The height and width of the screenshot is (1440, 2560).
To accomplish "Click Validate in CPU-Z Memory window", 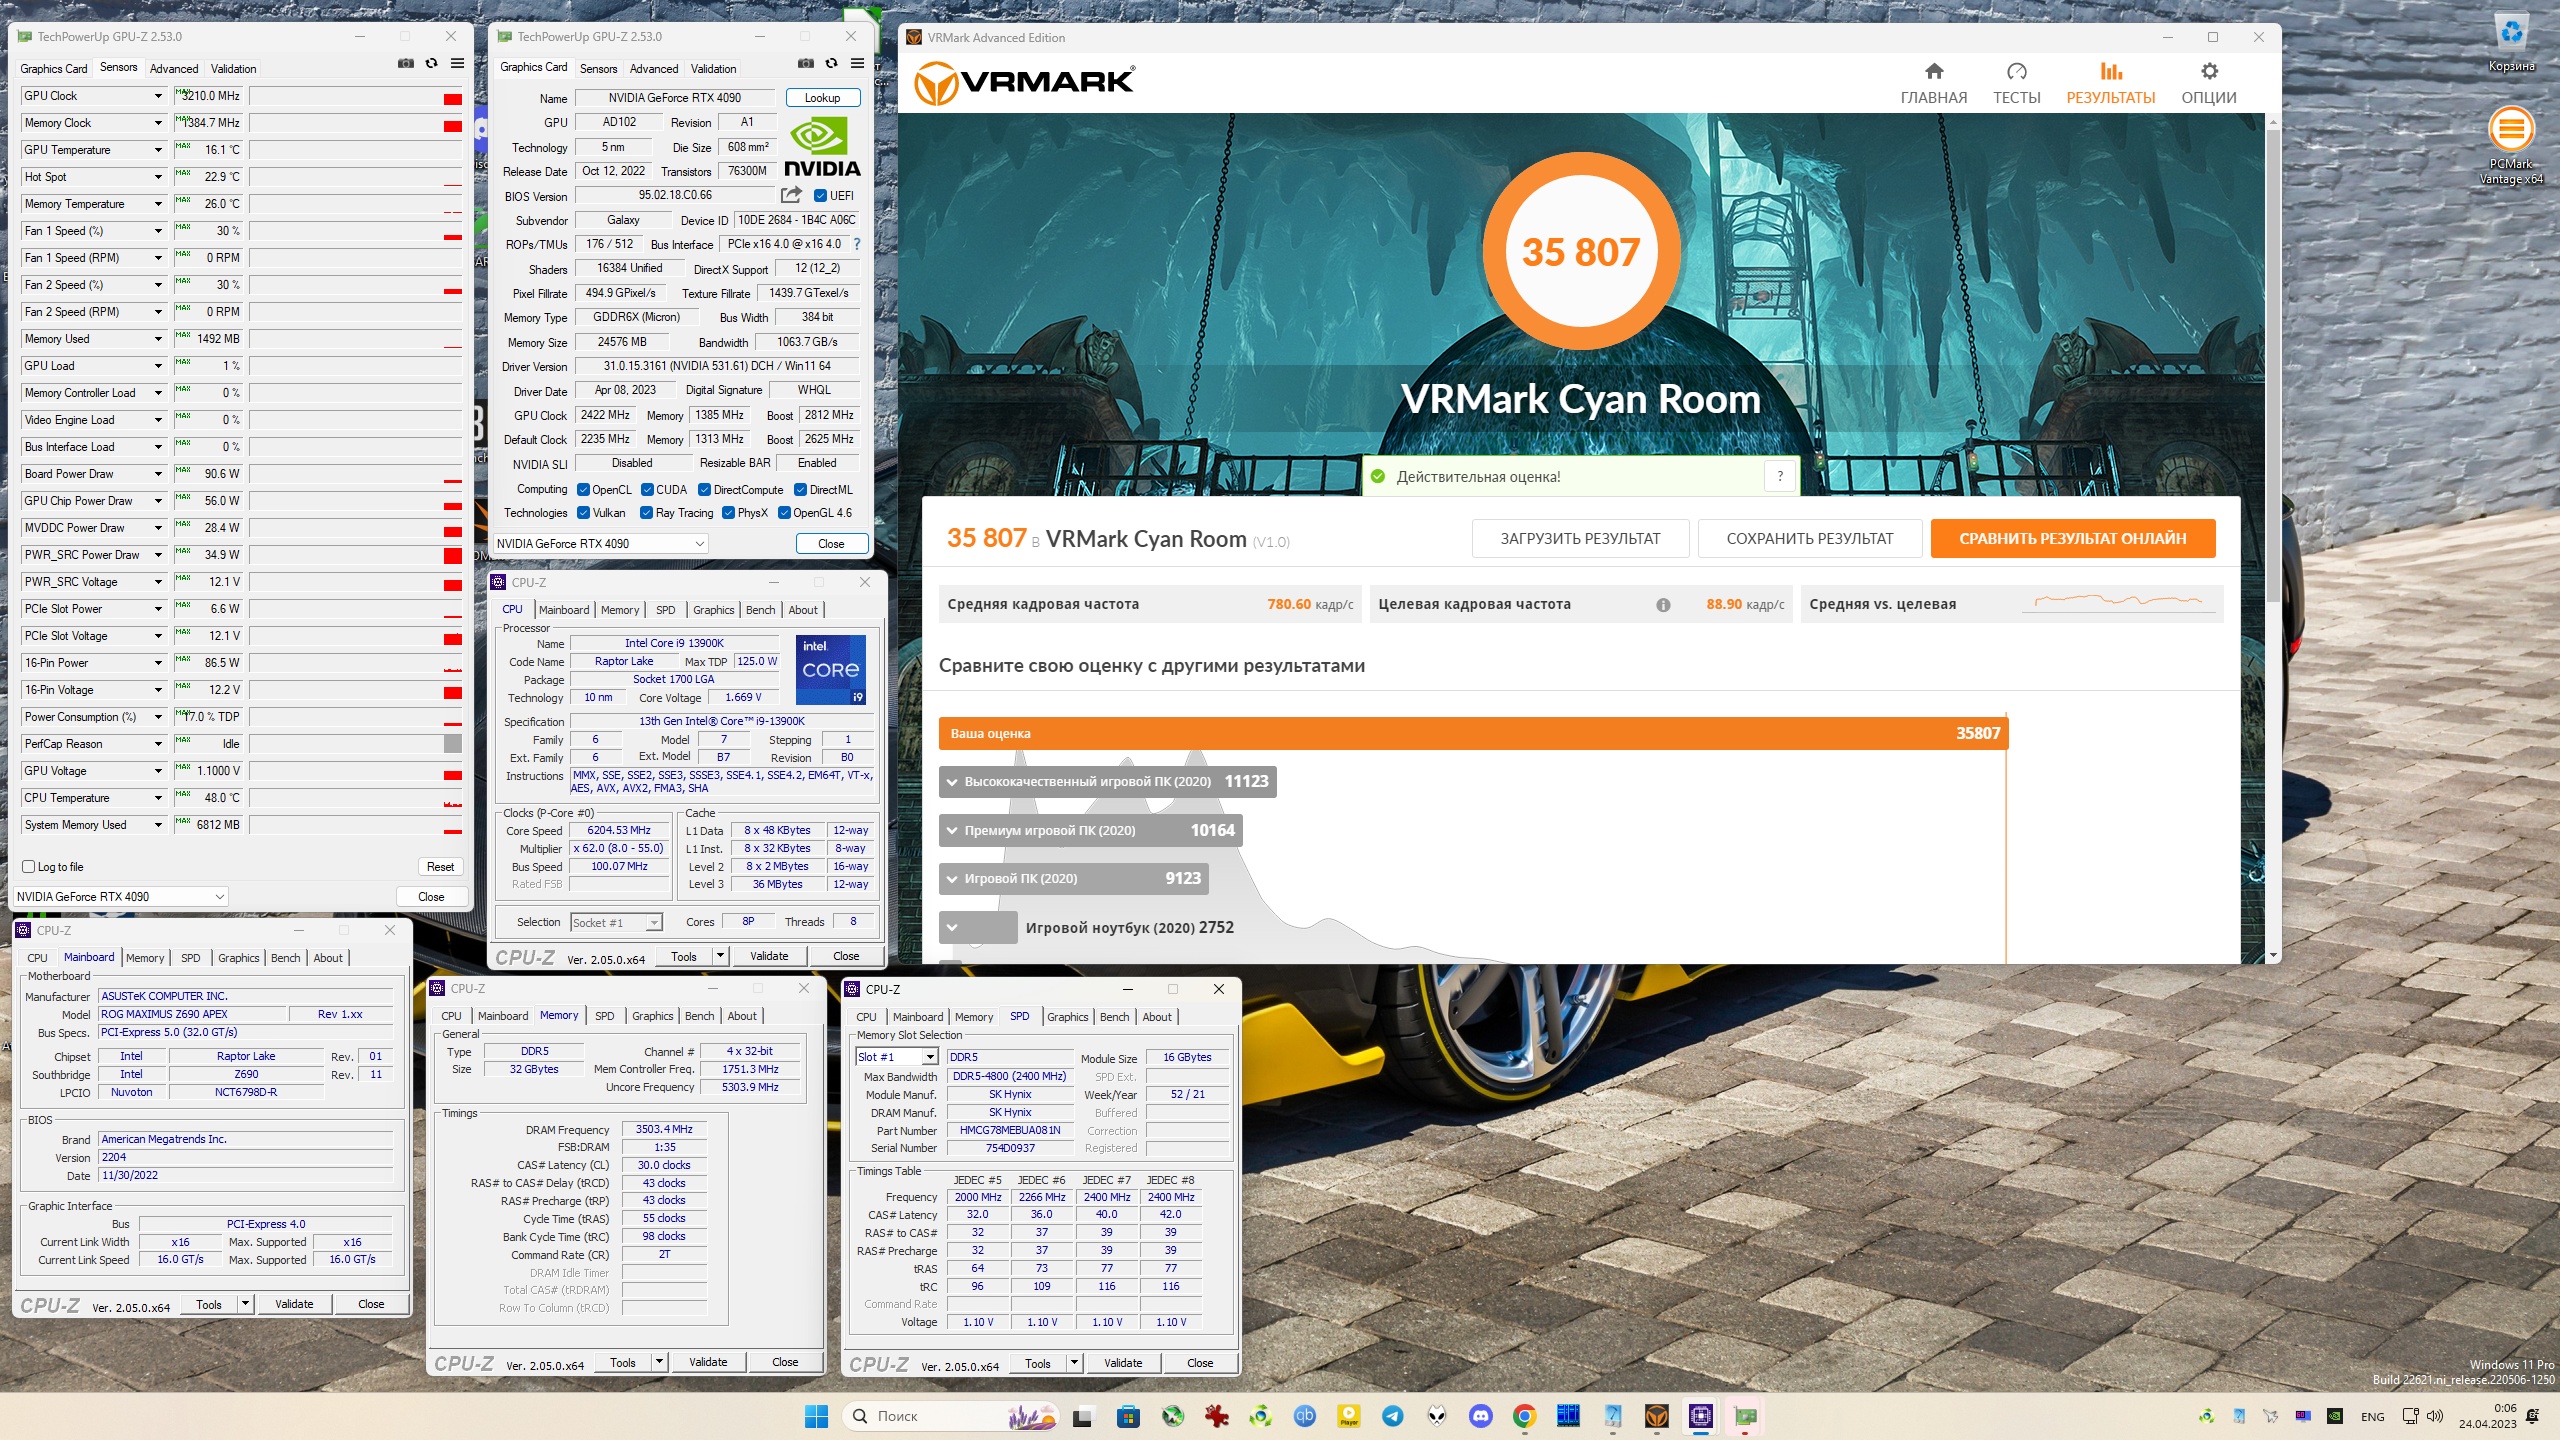I will coord(708,1362).
